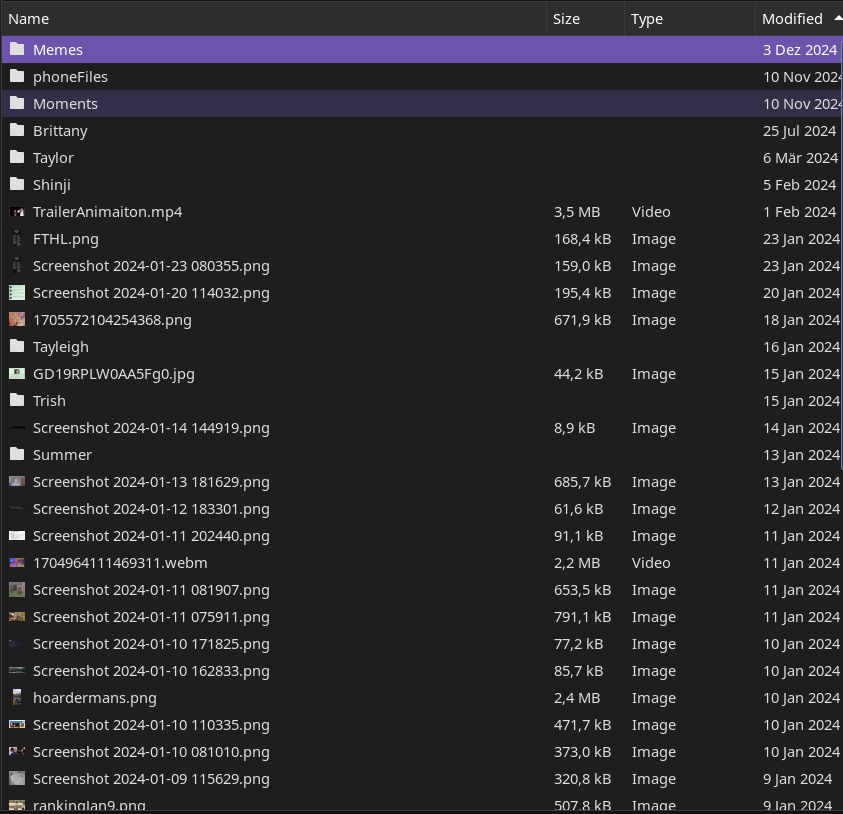Click the 6 Mär 2024 modified date

click(800, 158)
